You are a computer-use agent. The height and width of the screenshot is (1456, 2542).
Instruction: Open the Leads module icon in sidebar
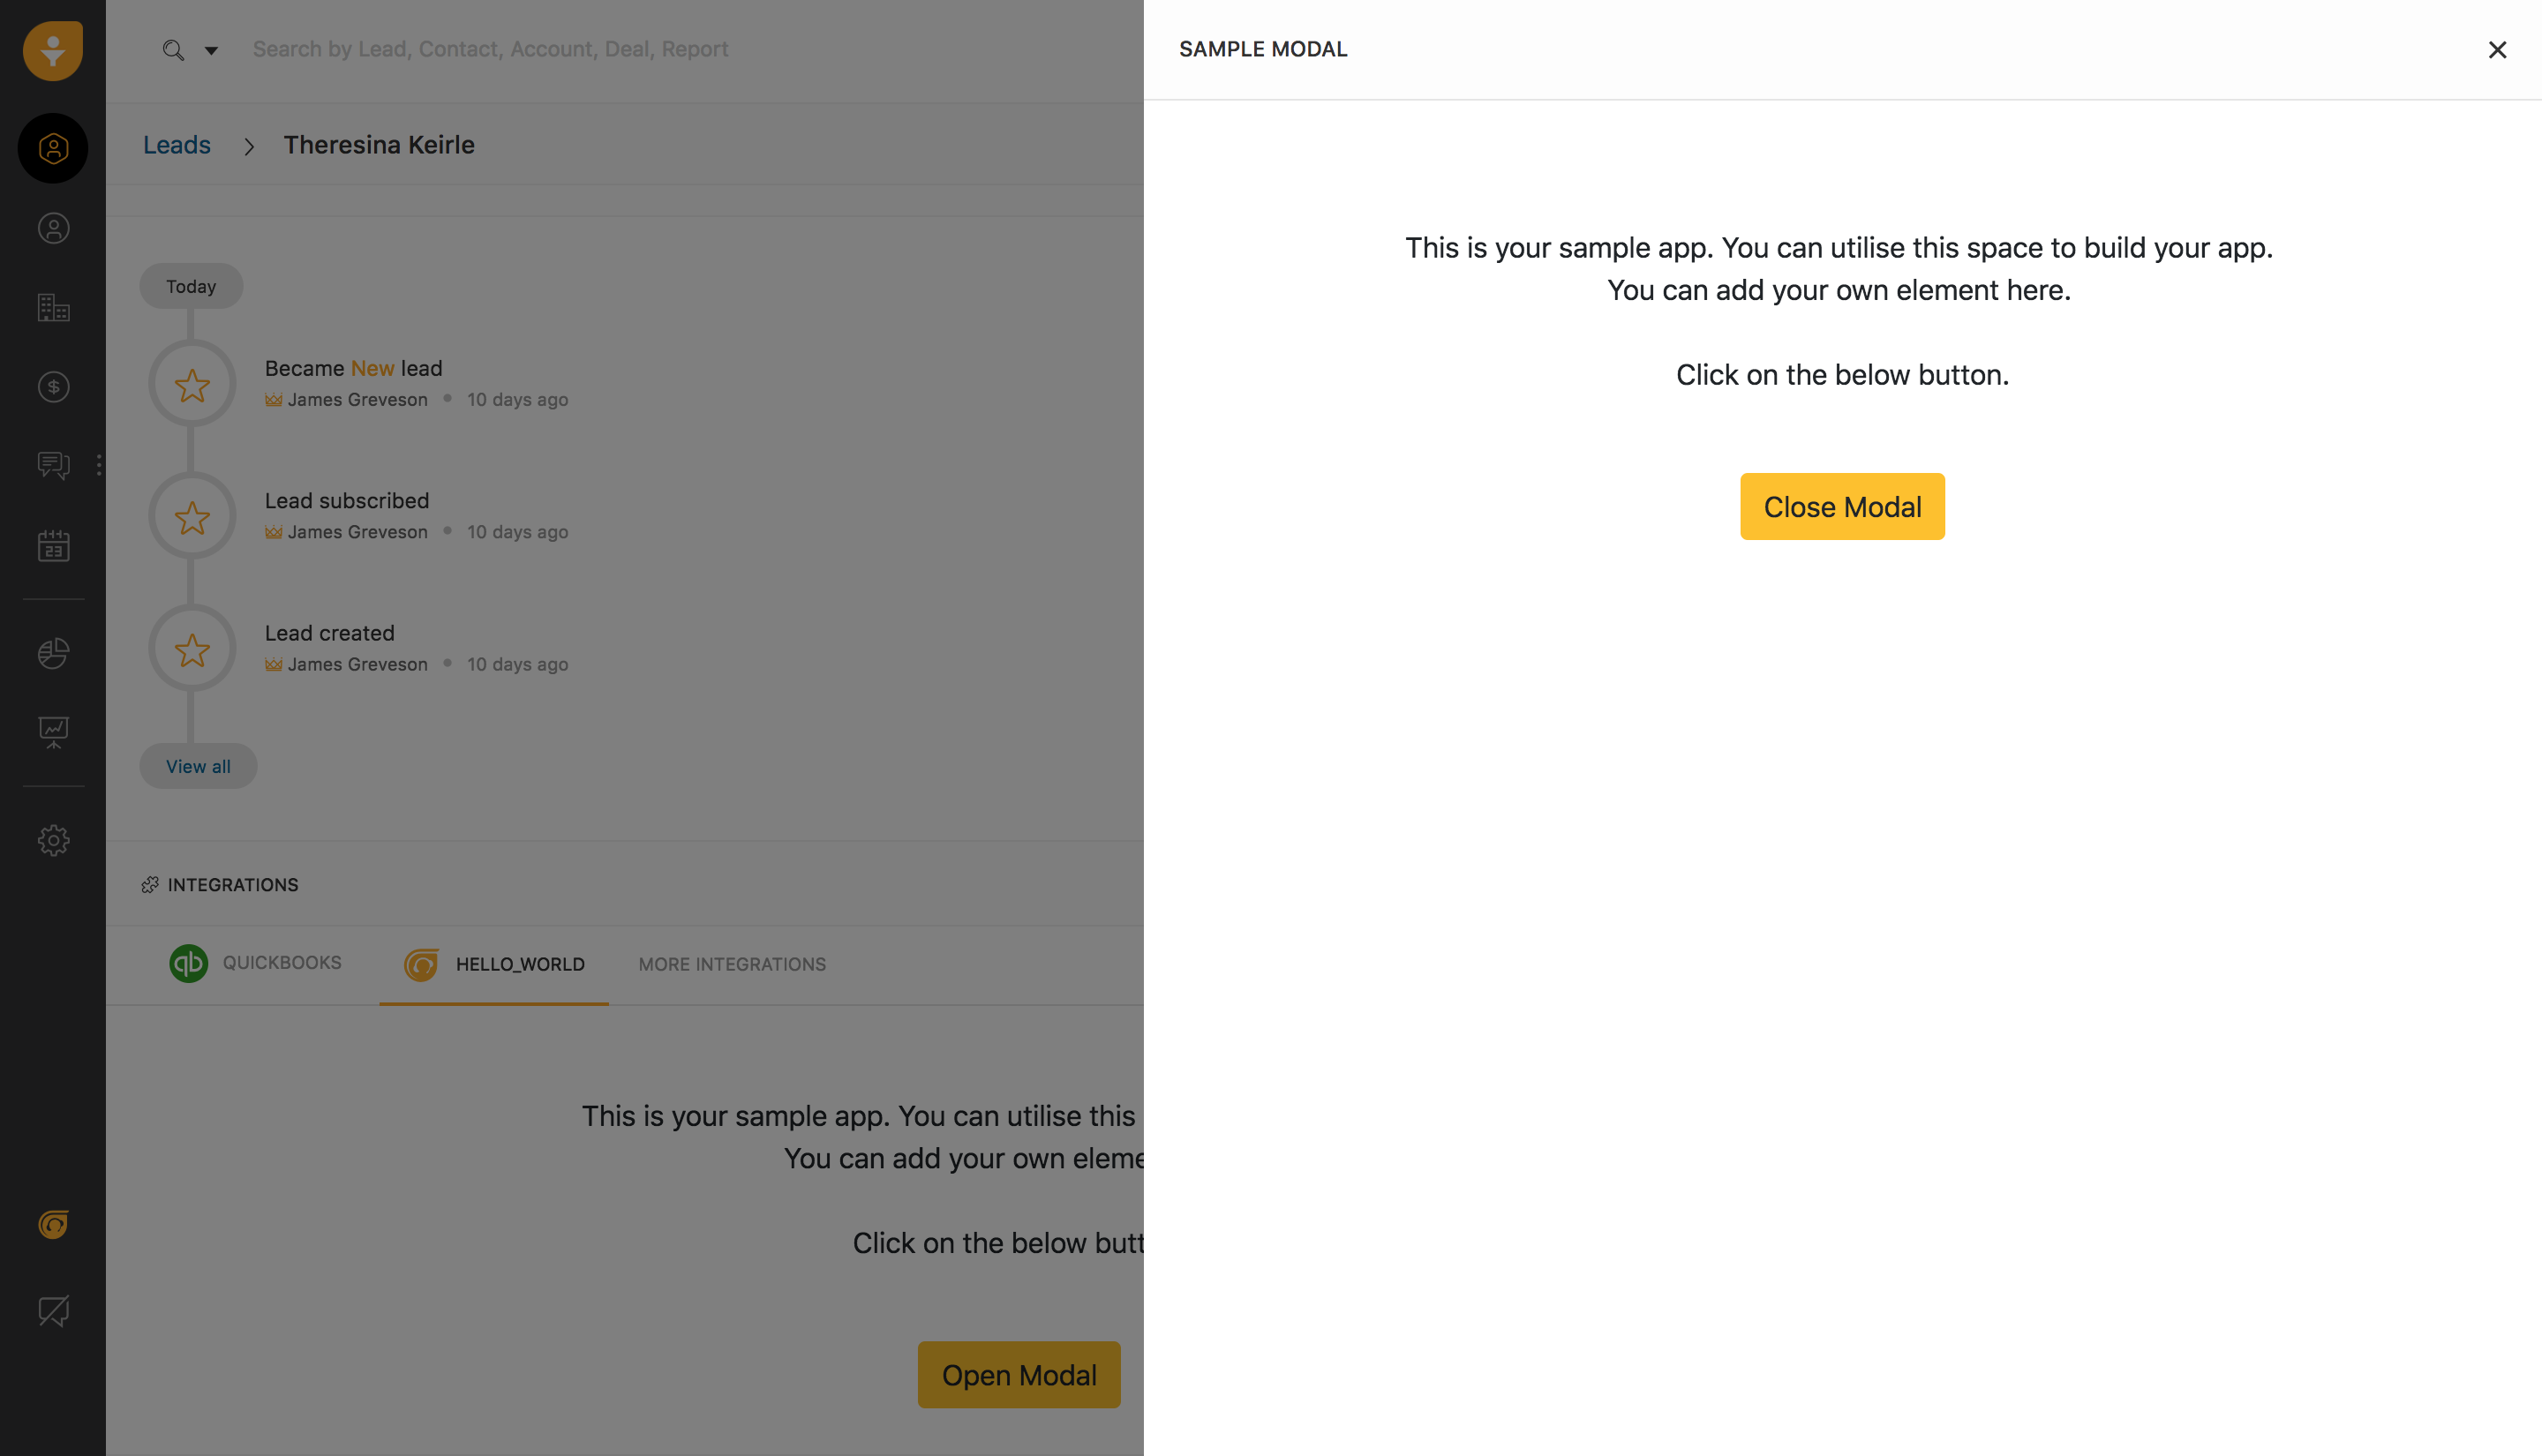tap(53, 148)
